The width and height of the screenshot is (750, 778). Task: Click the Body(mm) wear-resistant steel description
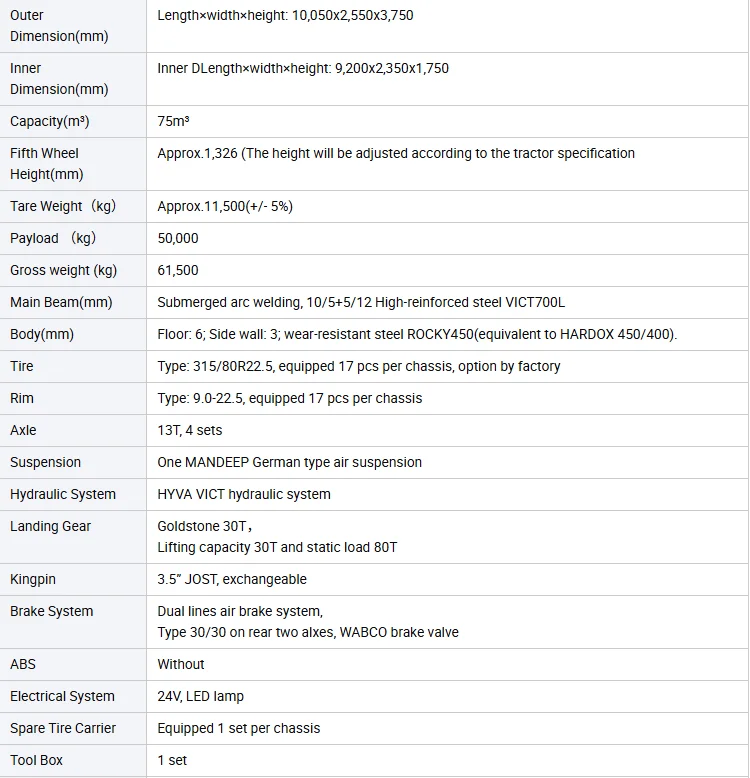coord(417,334)
